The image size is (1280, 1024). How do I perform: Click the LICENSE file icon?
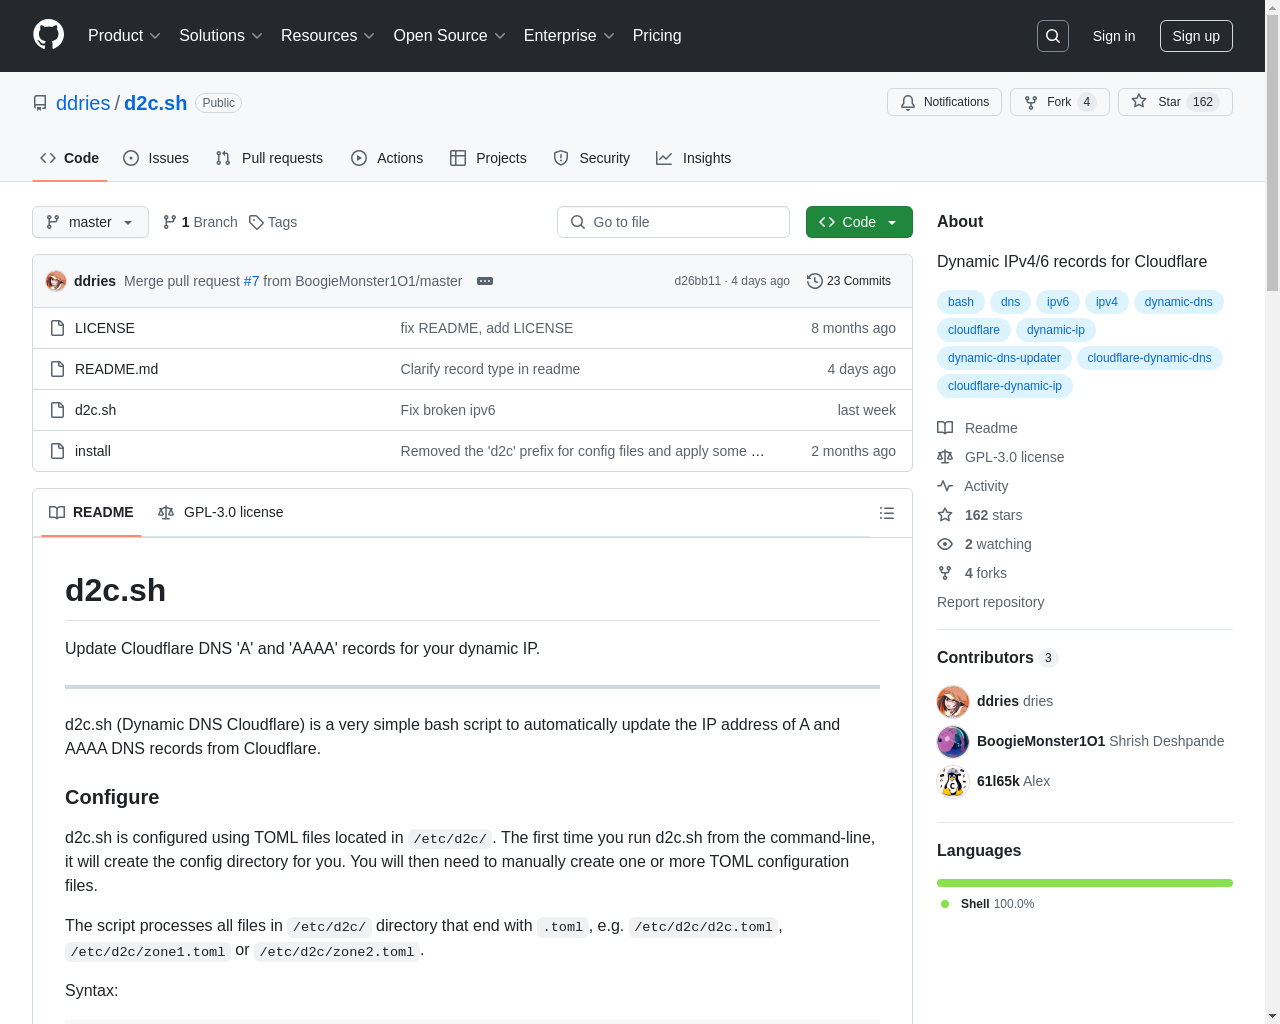[x=58, y=328]
